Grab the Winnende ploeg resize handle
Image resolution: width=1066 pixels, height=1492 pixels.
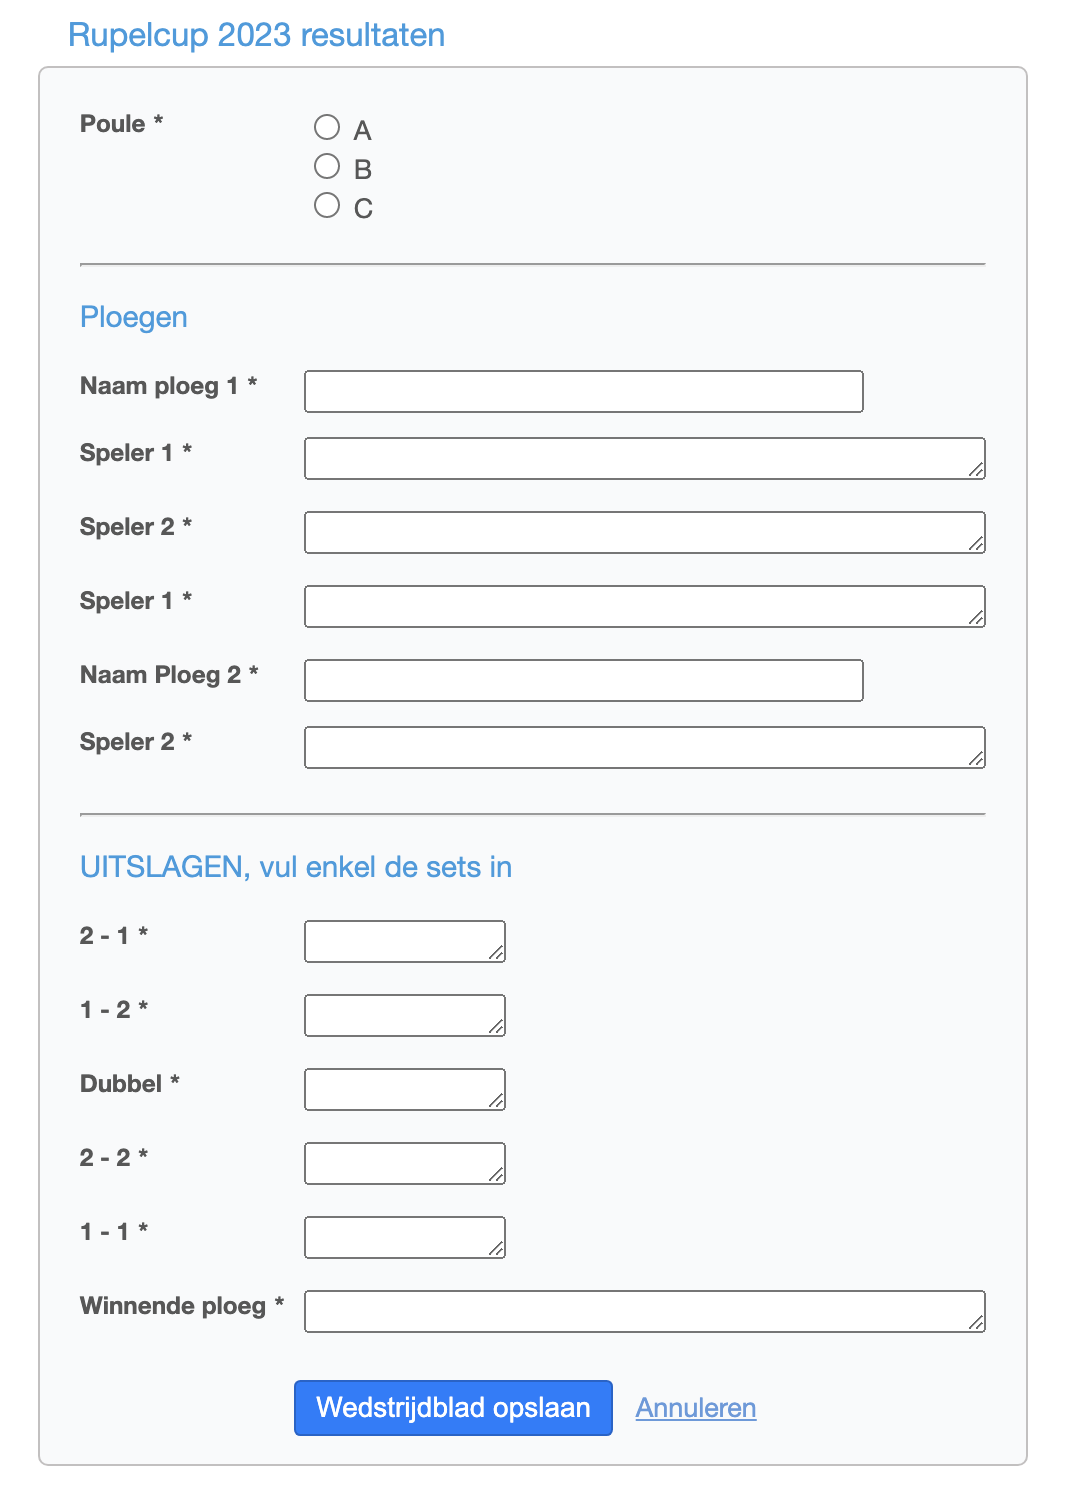[x=976, y=1323]
